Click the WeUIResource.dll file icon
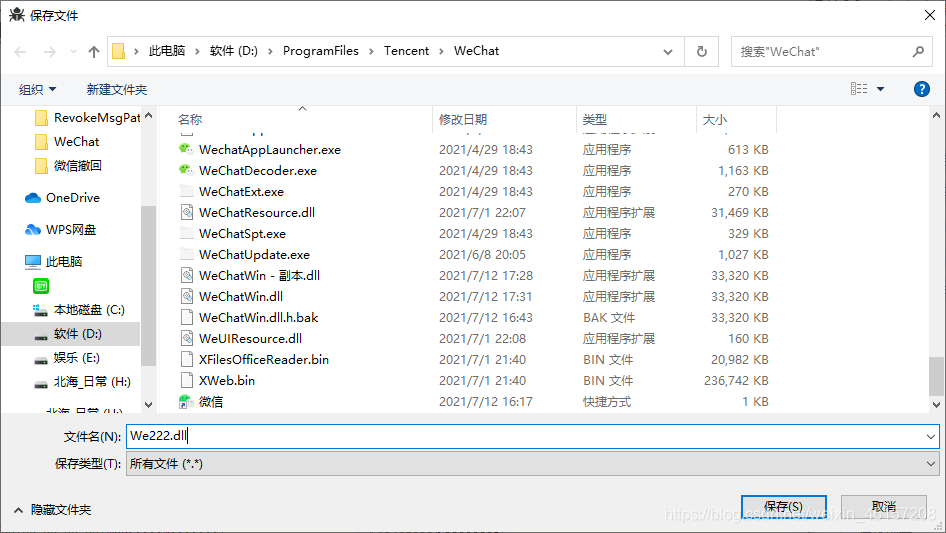Screen dimensions: 946x533 (187, 338)
